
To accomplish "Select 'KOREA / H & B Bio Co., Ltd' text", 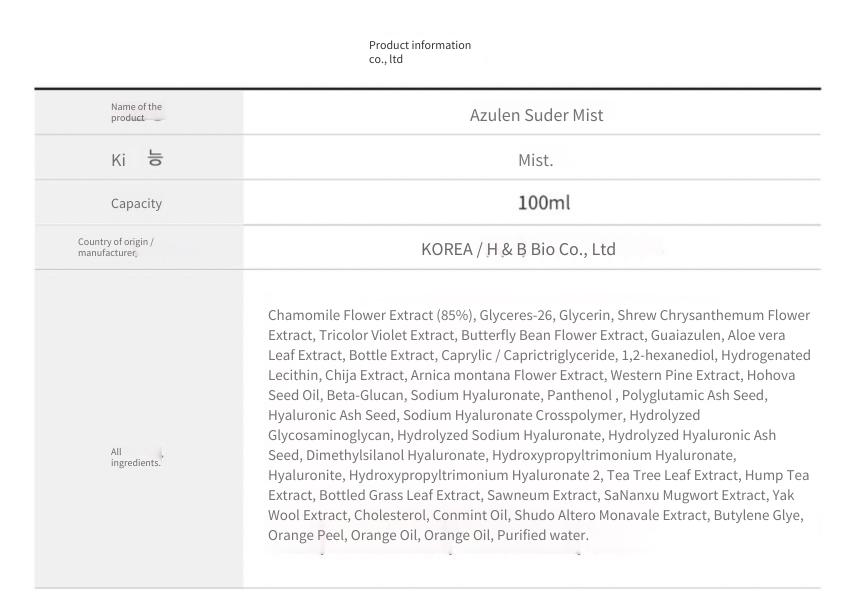I will click(518, 249).
